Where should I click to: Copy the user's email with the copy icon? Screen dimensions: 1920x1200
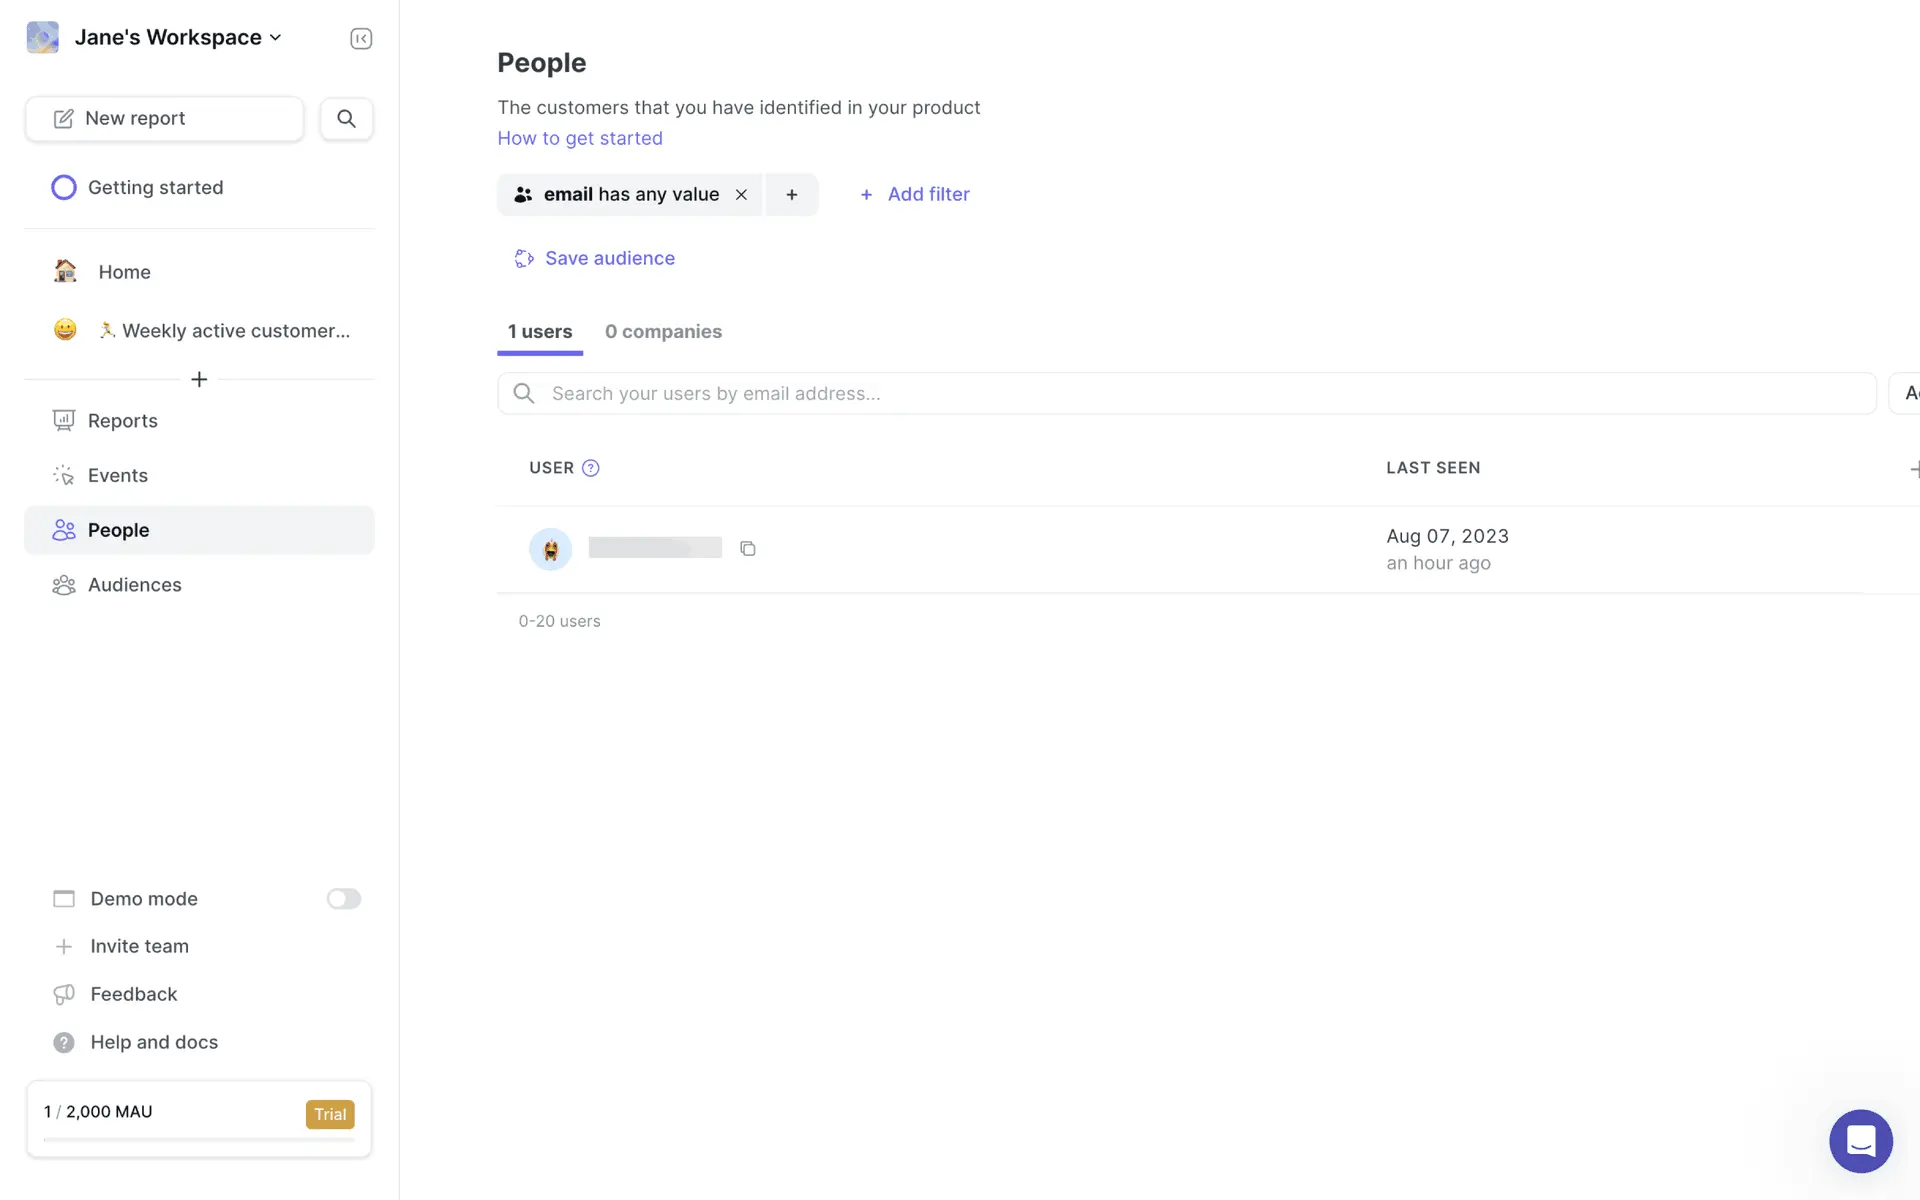pyautogui.click(x=748, y=549)
